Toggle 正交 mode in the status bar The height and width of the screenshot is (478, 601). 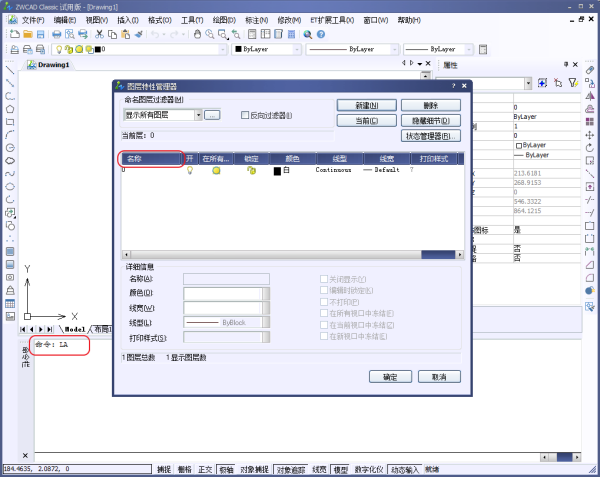(205, 469)
